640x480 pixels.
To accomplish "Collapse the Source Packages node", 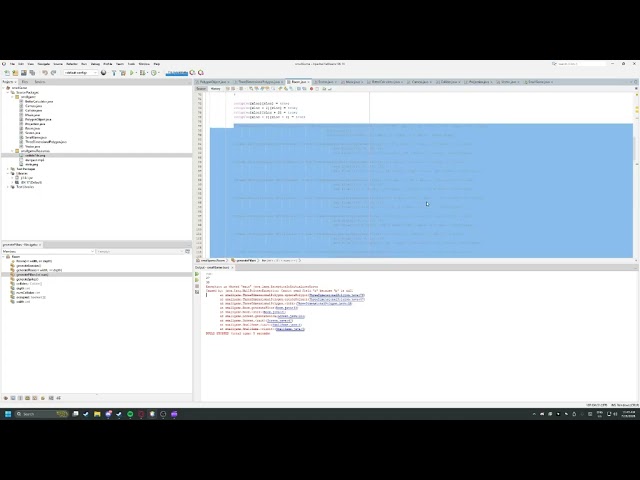I will [x=8, y=92].
